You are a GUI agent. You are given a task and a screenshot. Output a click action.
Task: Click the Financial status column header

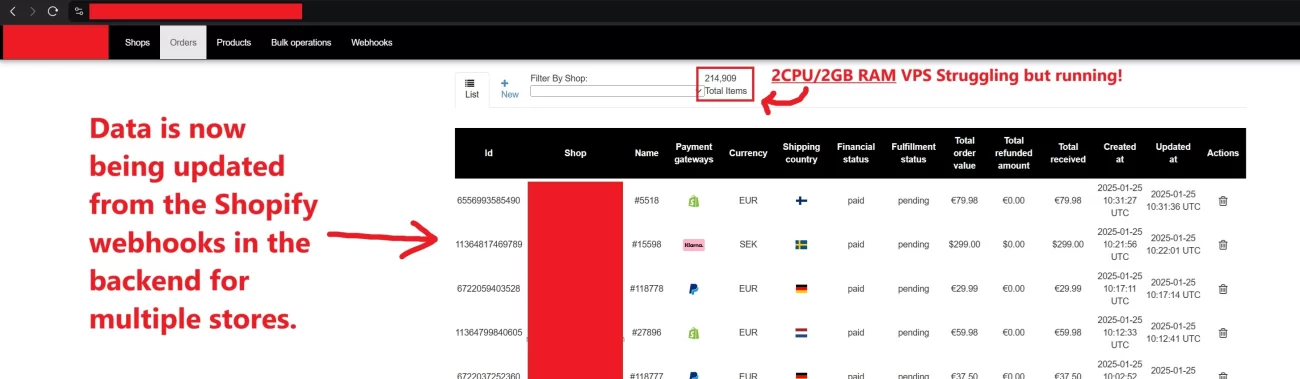click(x=856, y=153)
